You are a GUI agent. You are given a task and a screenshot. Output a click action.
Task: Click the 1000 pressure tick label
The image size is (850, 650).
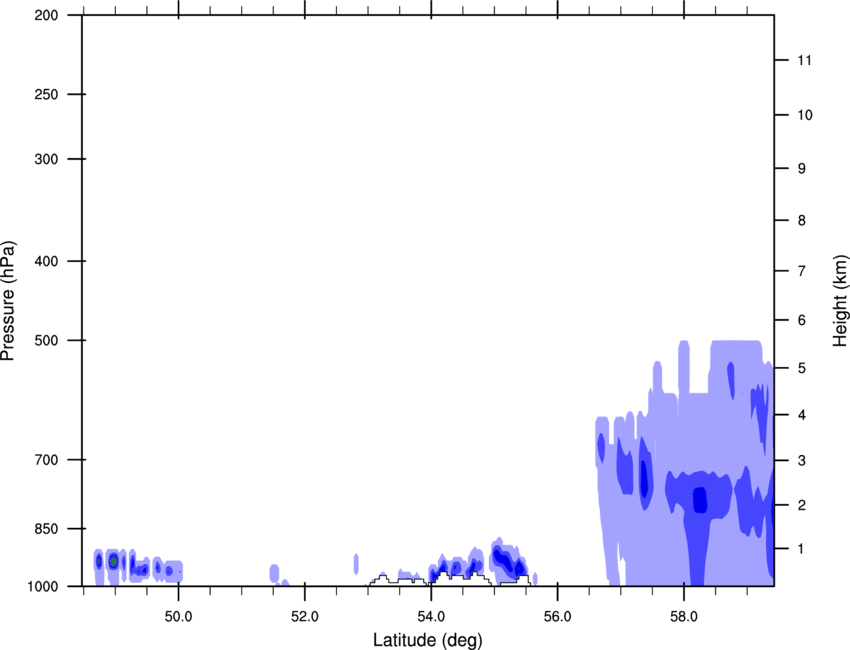pyautogui.click(x=42, y=587)
